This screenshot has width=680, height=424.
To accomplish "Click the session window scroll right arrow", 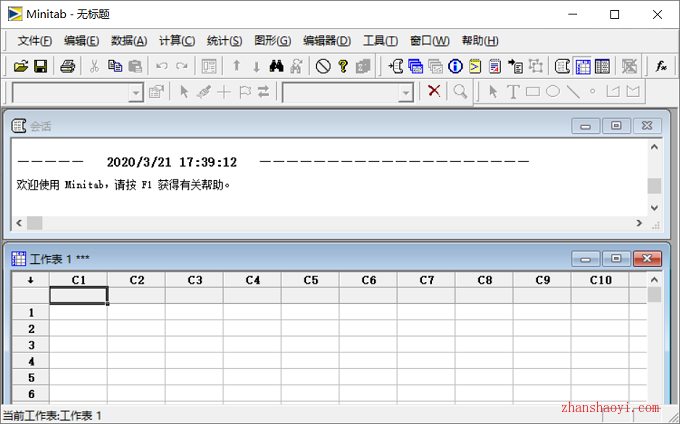I will (639, 223).
